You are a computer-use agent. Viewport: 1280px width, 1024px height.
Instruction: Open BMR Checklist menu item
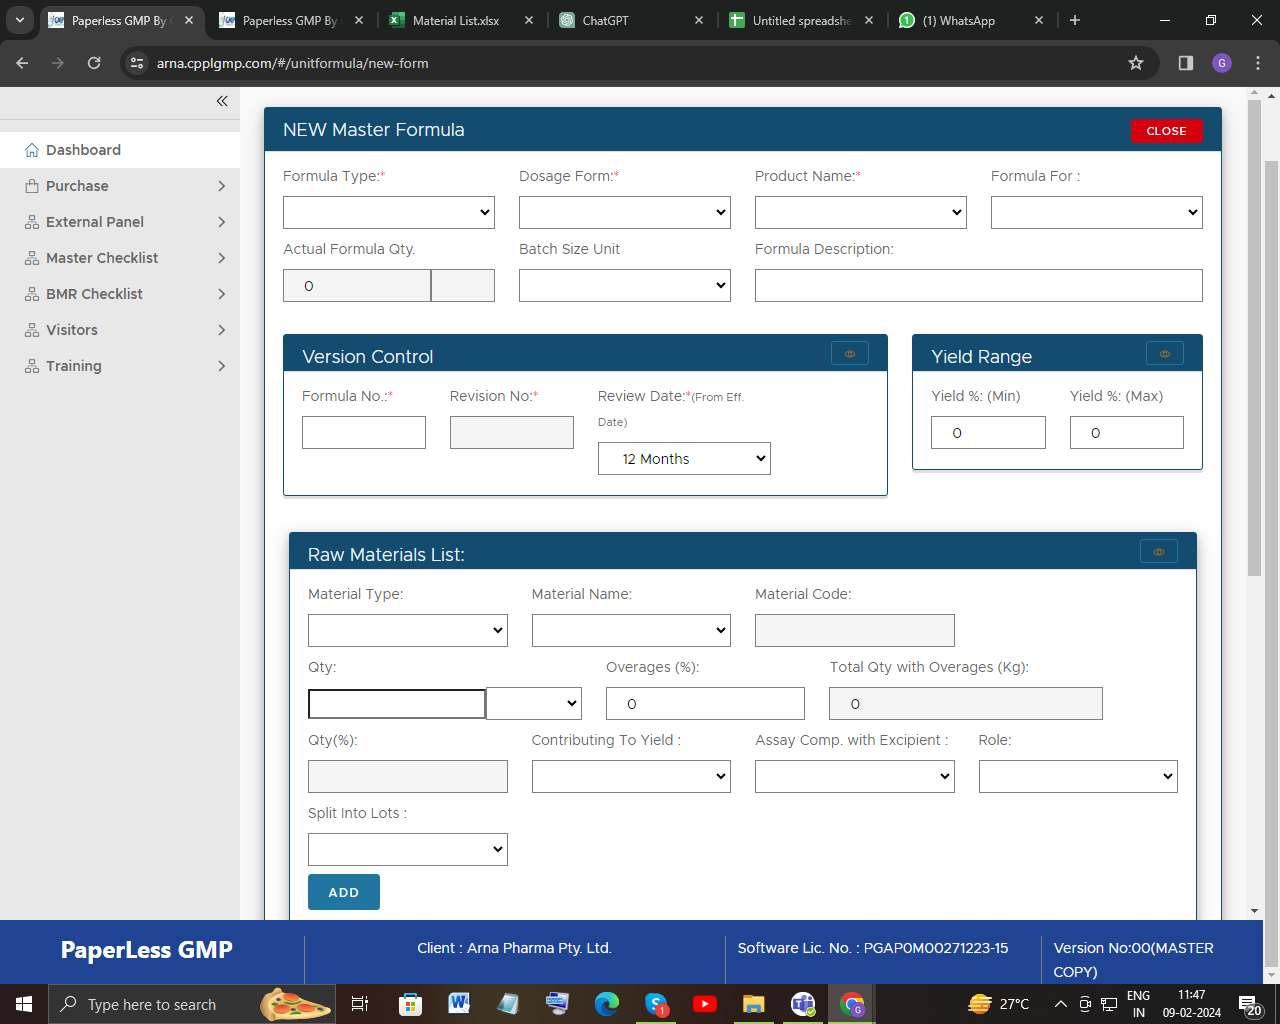pyautogui.click(x=94, y=294)
